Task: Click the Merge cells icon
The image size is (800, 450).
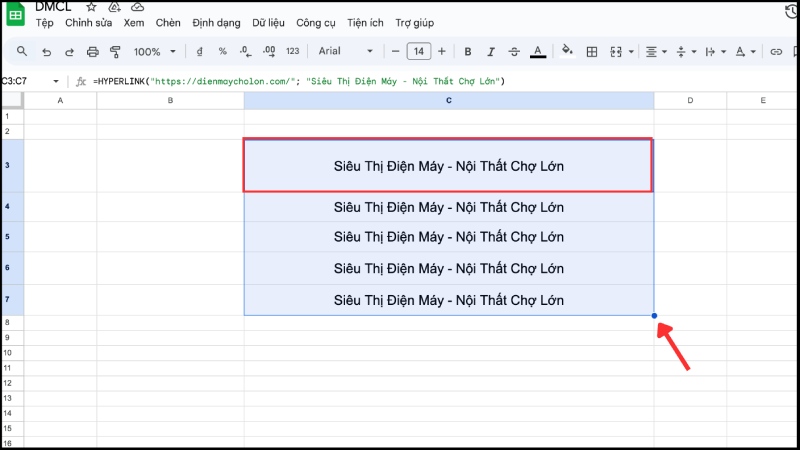Action: 616,52
